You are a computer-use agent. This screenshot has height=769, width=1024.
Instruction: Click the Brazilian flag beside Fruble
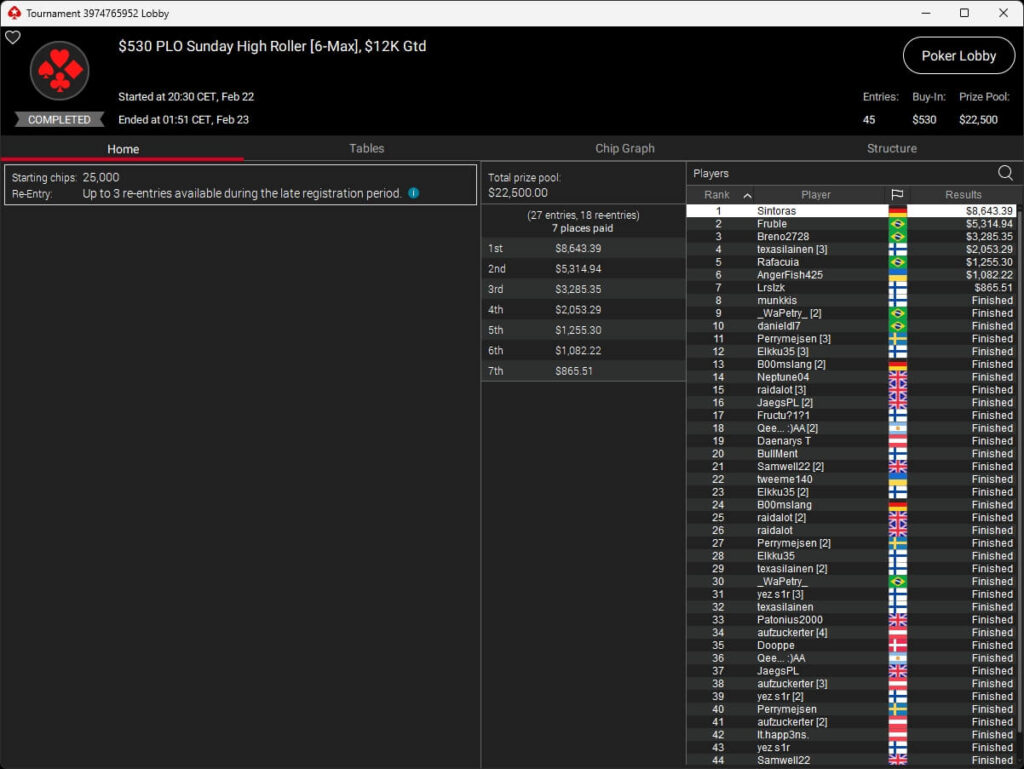coord(897,224)
